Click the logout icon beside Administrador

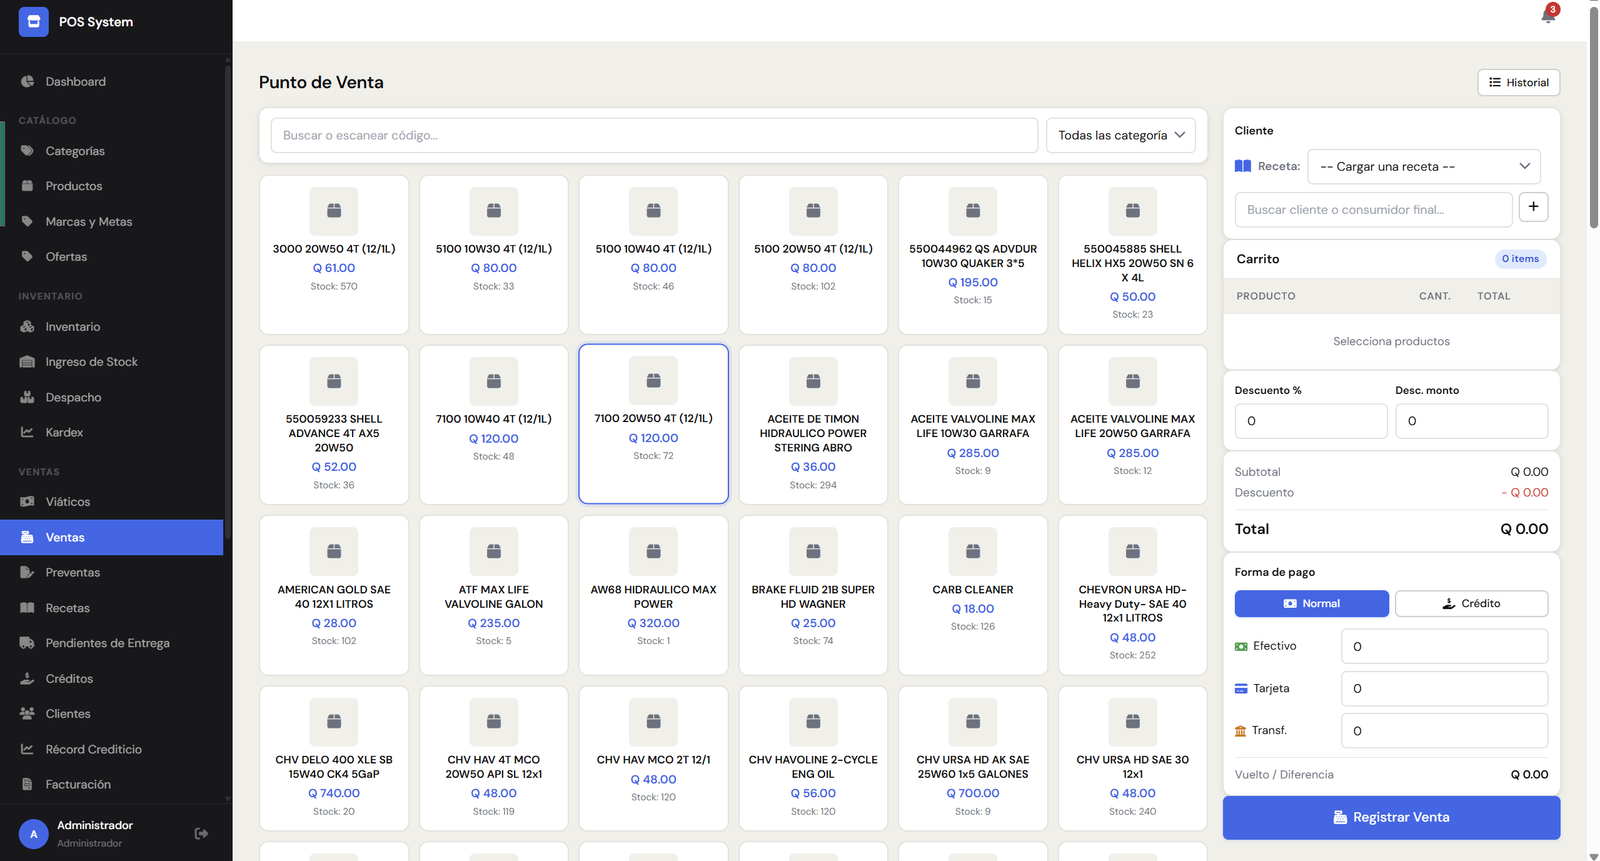[x=201, y=833]
